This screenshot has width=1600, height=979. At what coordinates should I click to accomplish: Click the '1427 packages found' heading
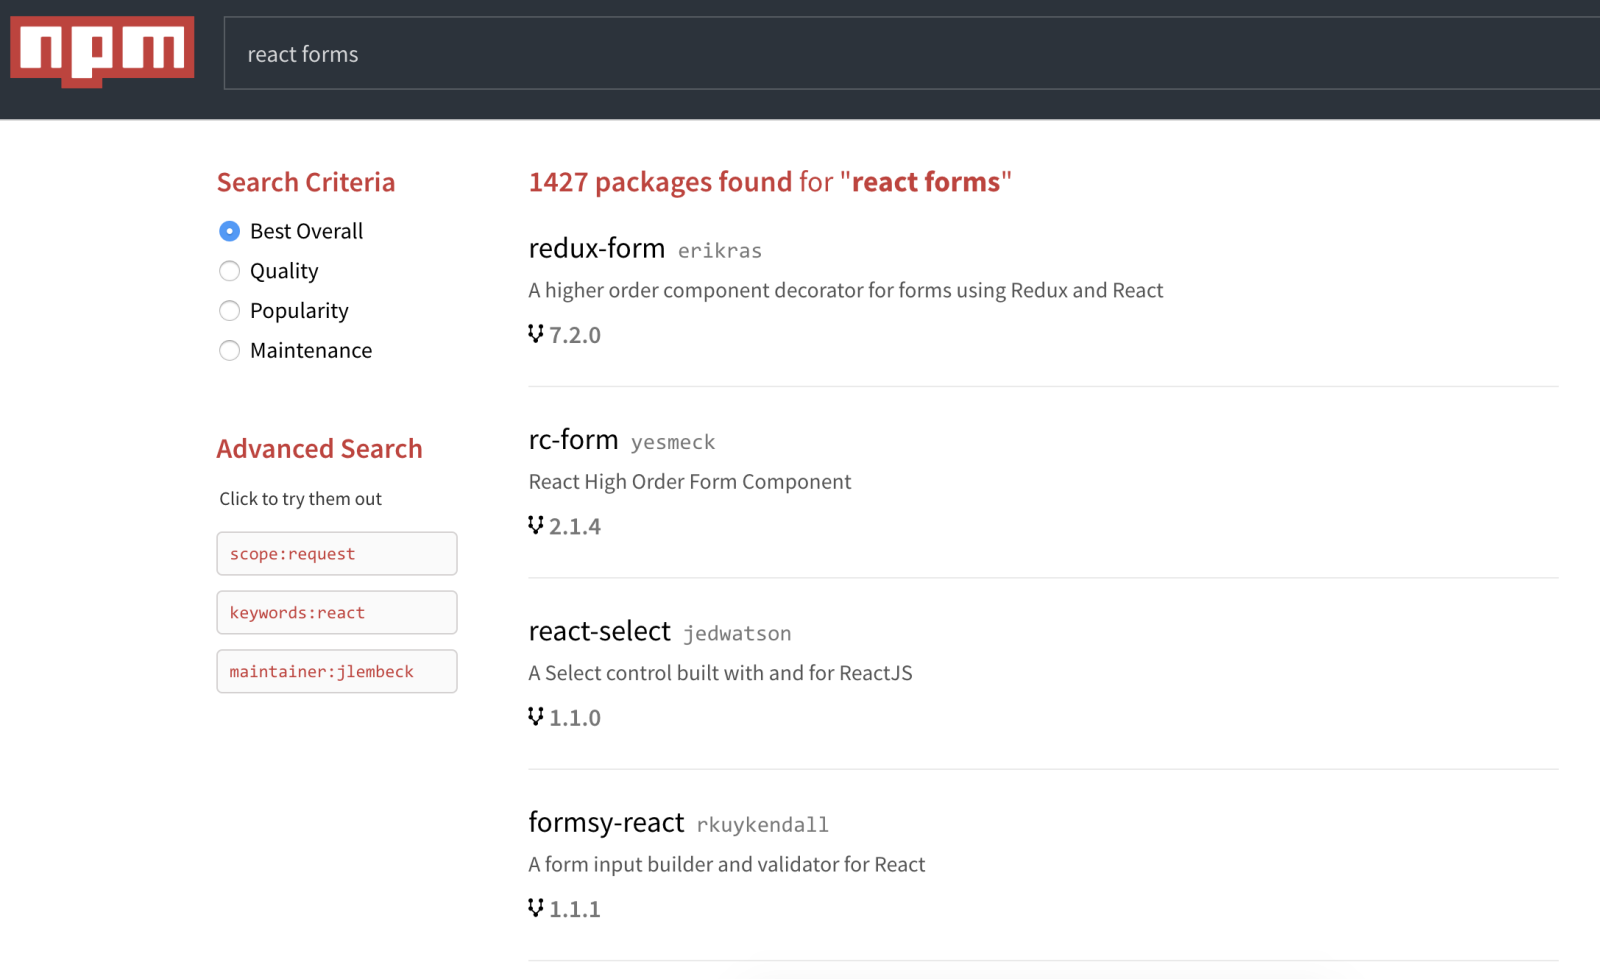[x=770, y=182]
